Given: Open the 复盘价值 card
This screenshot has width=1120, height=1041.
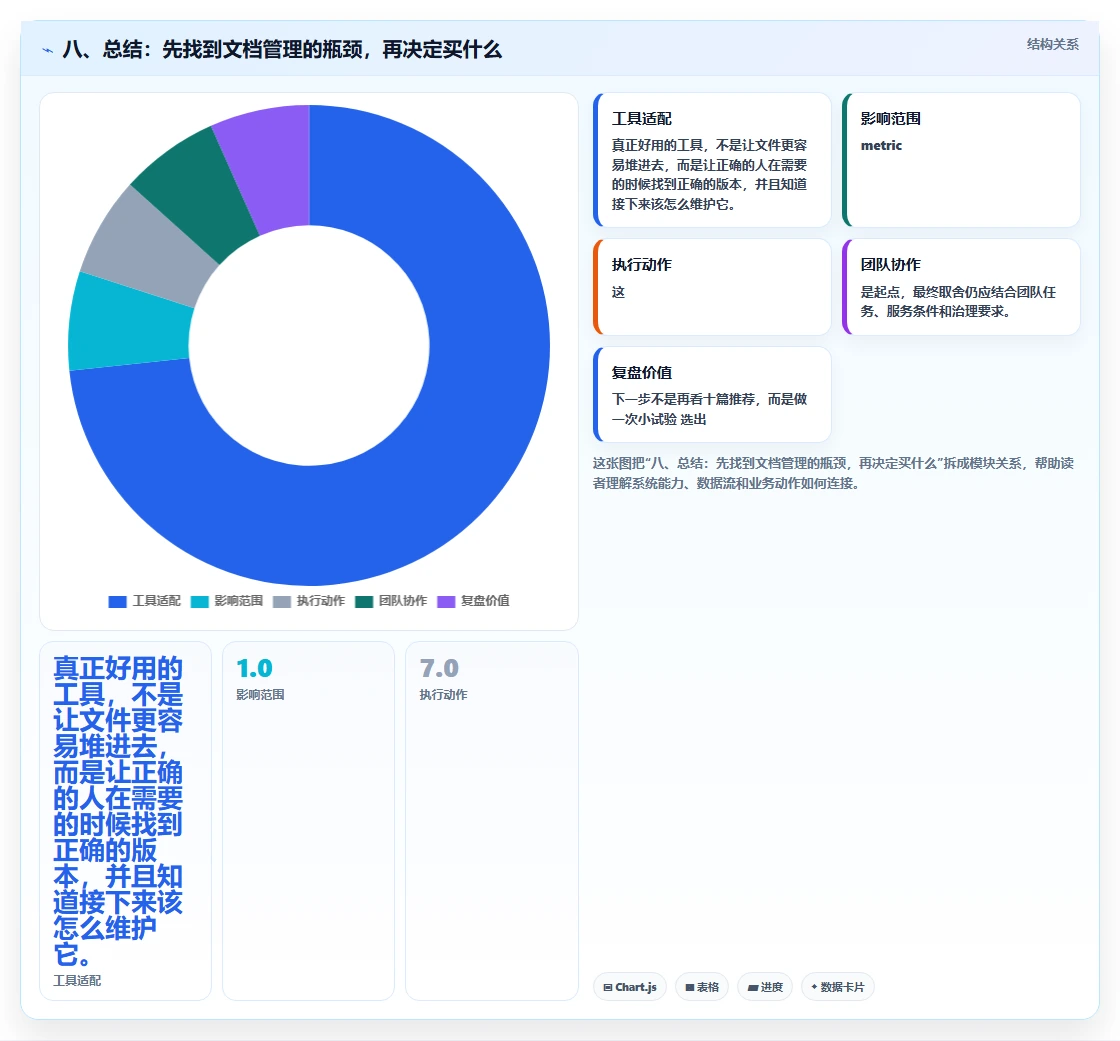Looking at the screenshot, I should pos(712,395).
